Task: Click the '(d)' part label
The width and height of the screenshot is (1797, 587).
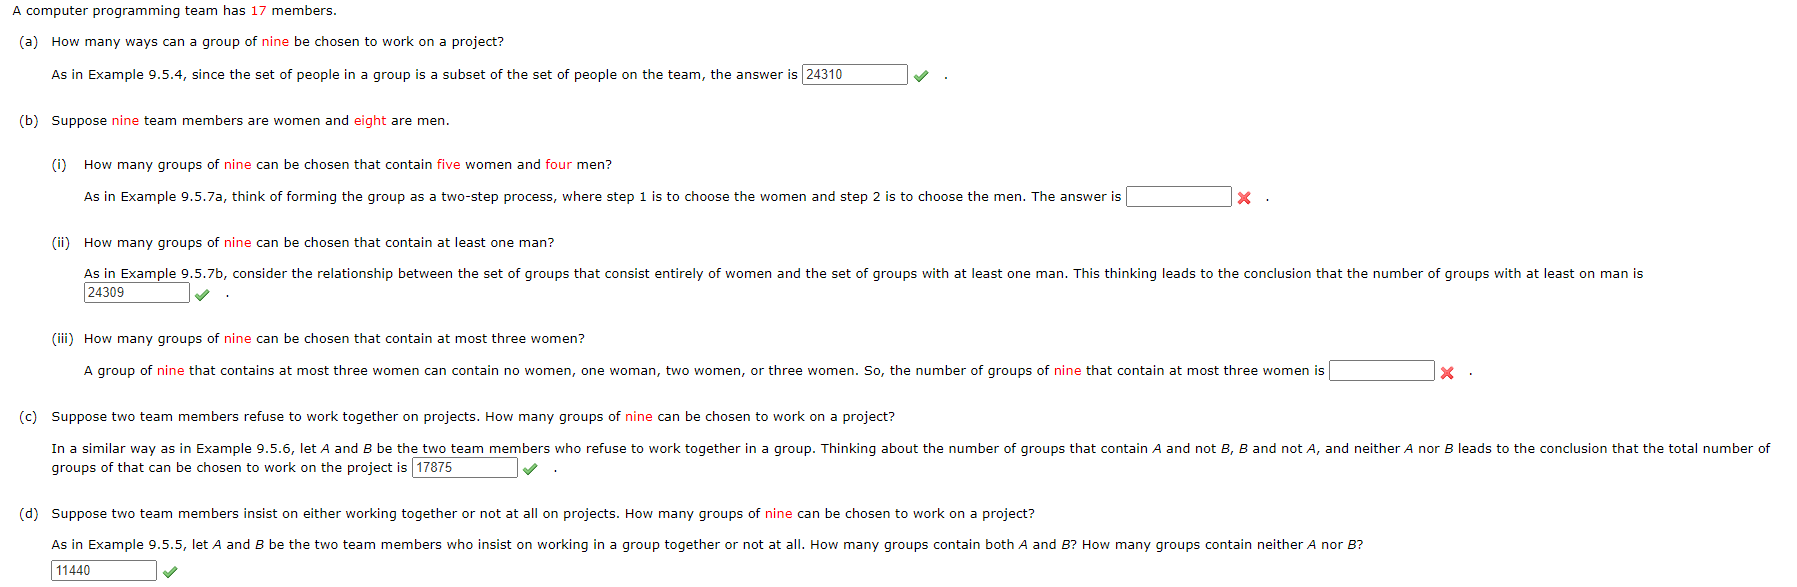Action: [x=28, y=514]
